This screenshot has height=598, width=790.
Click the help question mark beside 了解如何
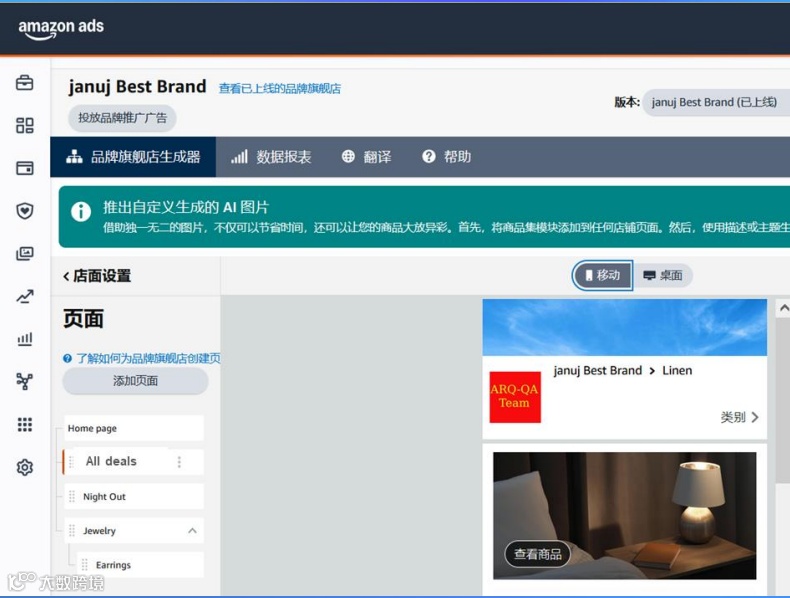click(67, 358)
